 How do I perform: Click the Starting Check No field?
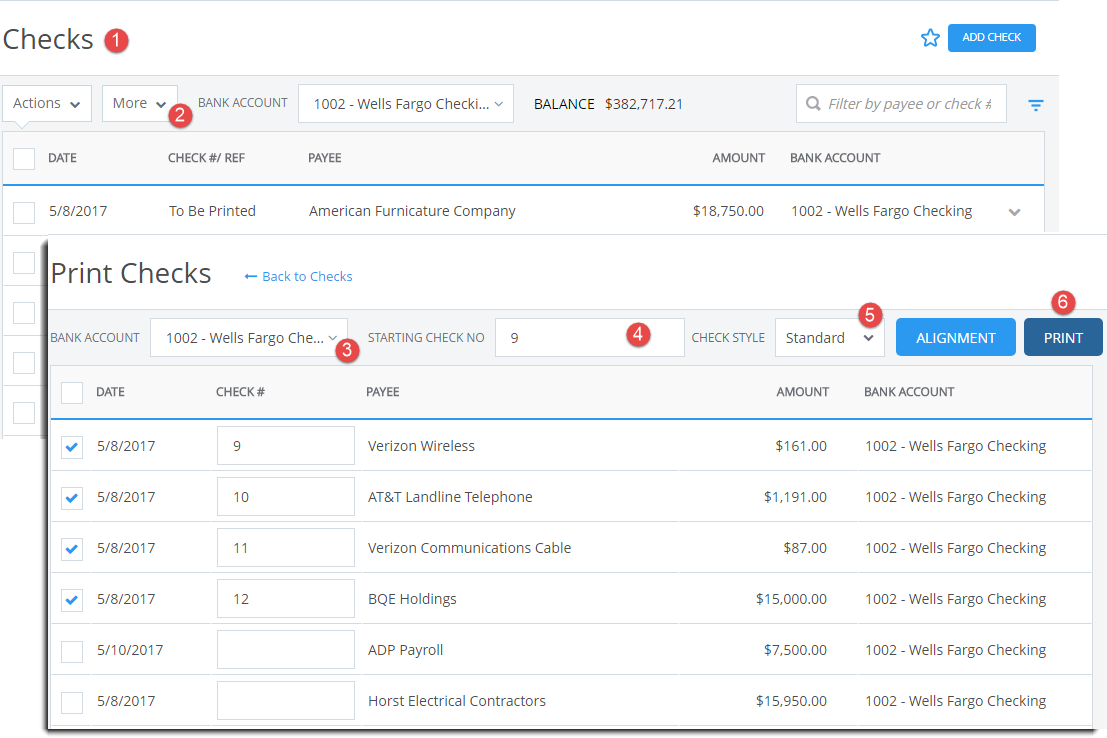click(x=589, y=337)
